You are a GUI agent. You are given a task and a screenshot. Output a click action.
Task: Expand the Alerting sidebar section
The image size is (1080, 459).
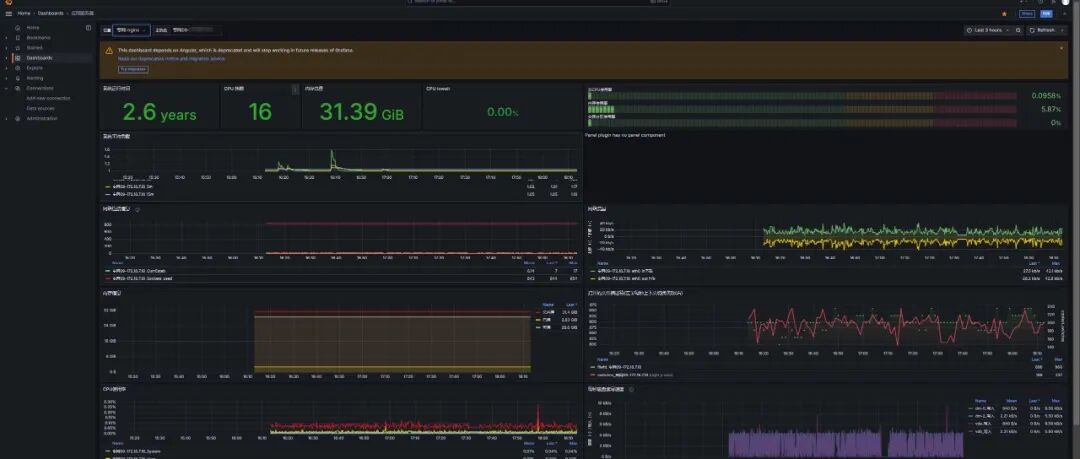click(x=7, y=78)
